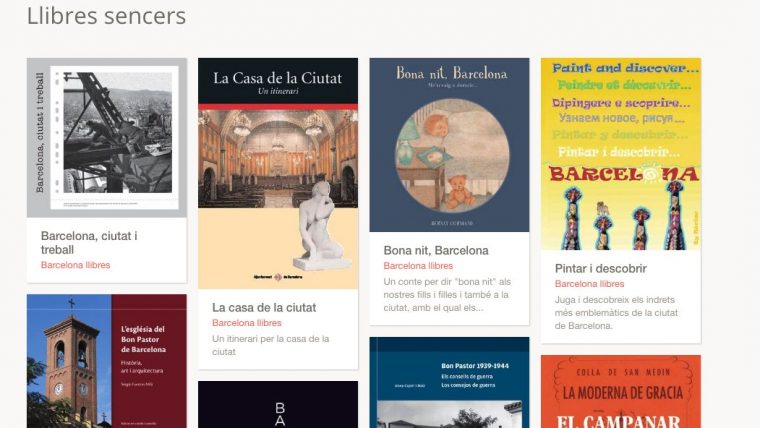The image size is (760, 428).
Task: Click the La casa de la ciutat title
Action: pyautogui.click(x=264, y=307)
